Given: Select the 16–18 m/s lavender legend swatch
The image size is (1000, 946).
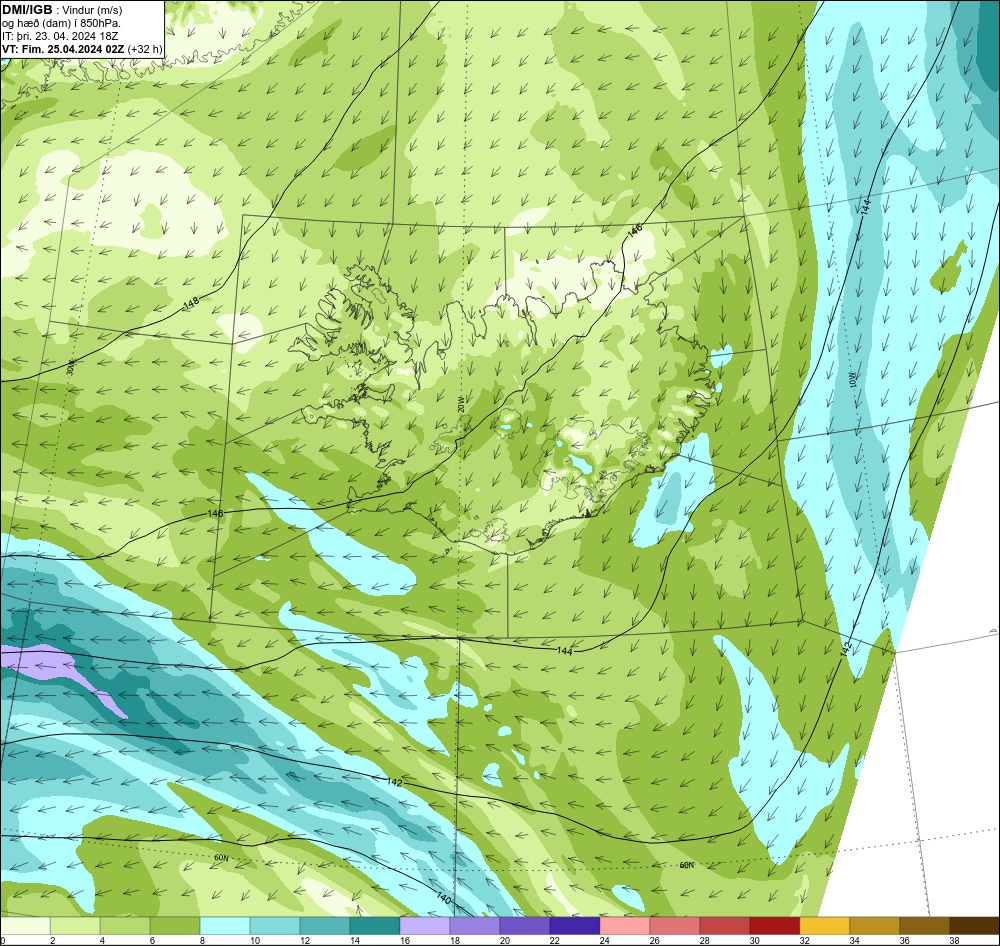Looking at the screenshot, I should coord(425,926).
